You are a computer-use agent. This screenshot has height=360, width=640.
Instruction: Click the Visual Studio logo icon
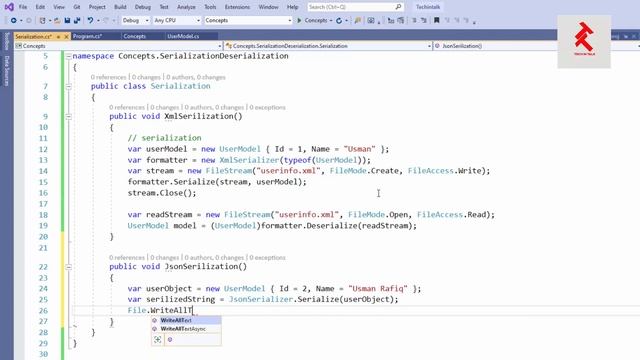pyautogui.click(x=9, y=7)
